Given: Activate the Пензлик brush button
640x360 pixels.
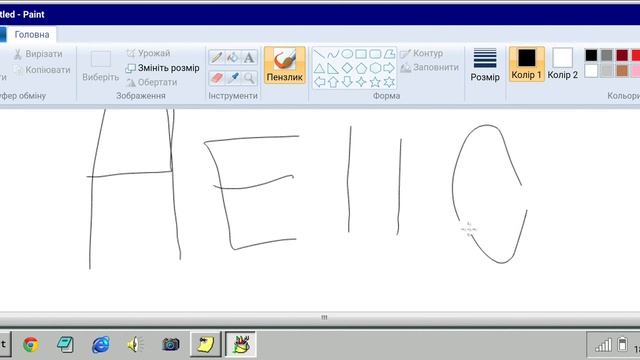Looking at the screenshot, I should coord(284,65).
